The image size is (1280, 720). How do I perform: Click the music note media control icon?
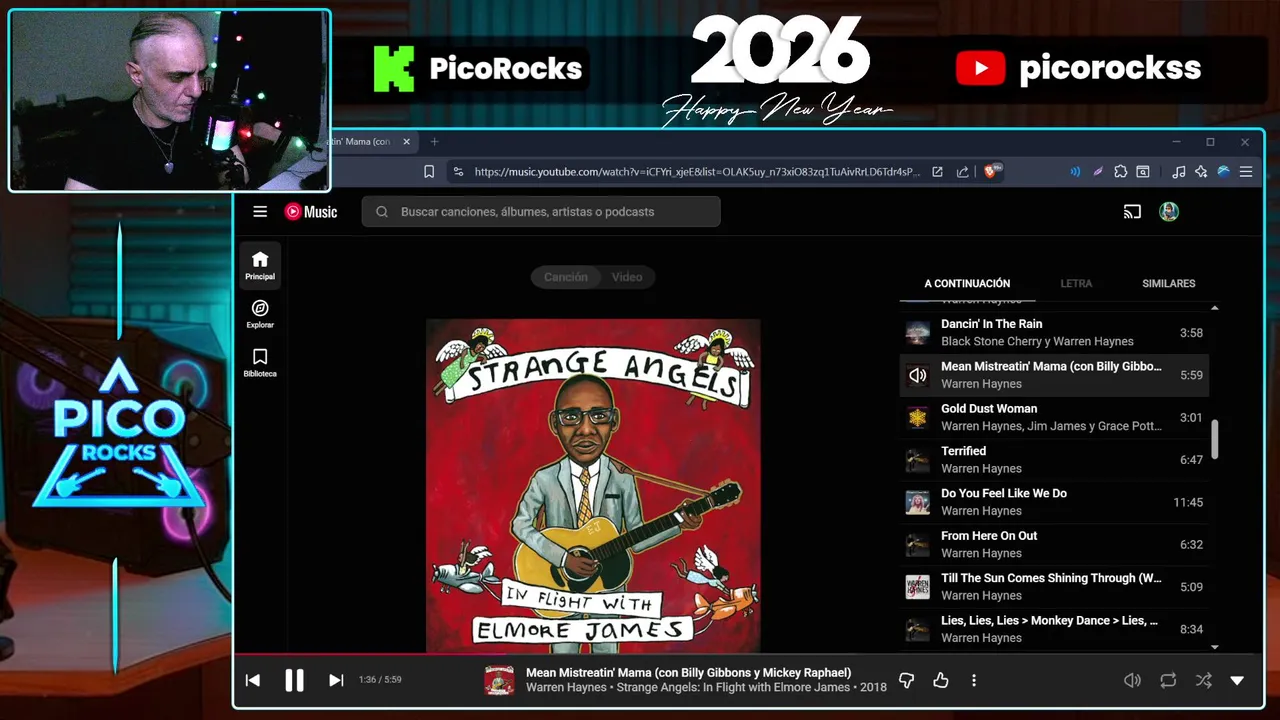pyautogui.click(x=1179, y=172)
